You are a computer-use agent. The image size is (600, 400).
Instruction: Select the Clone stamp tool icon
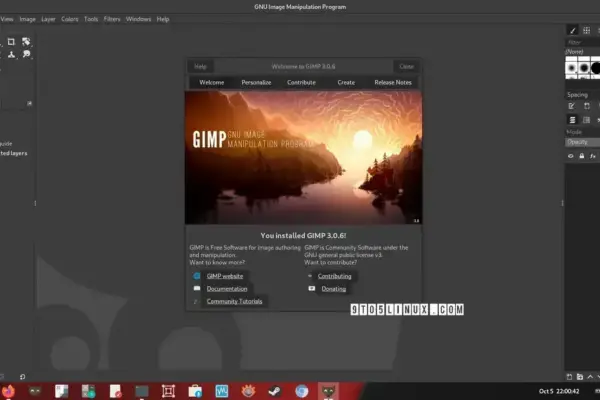click(11, 54)
